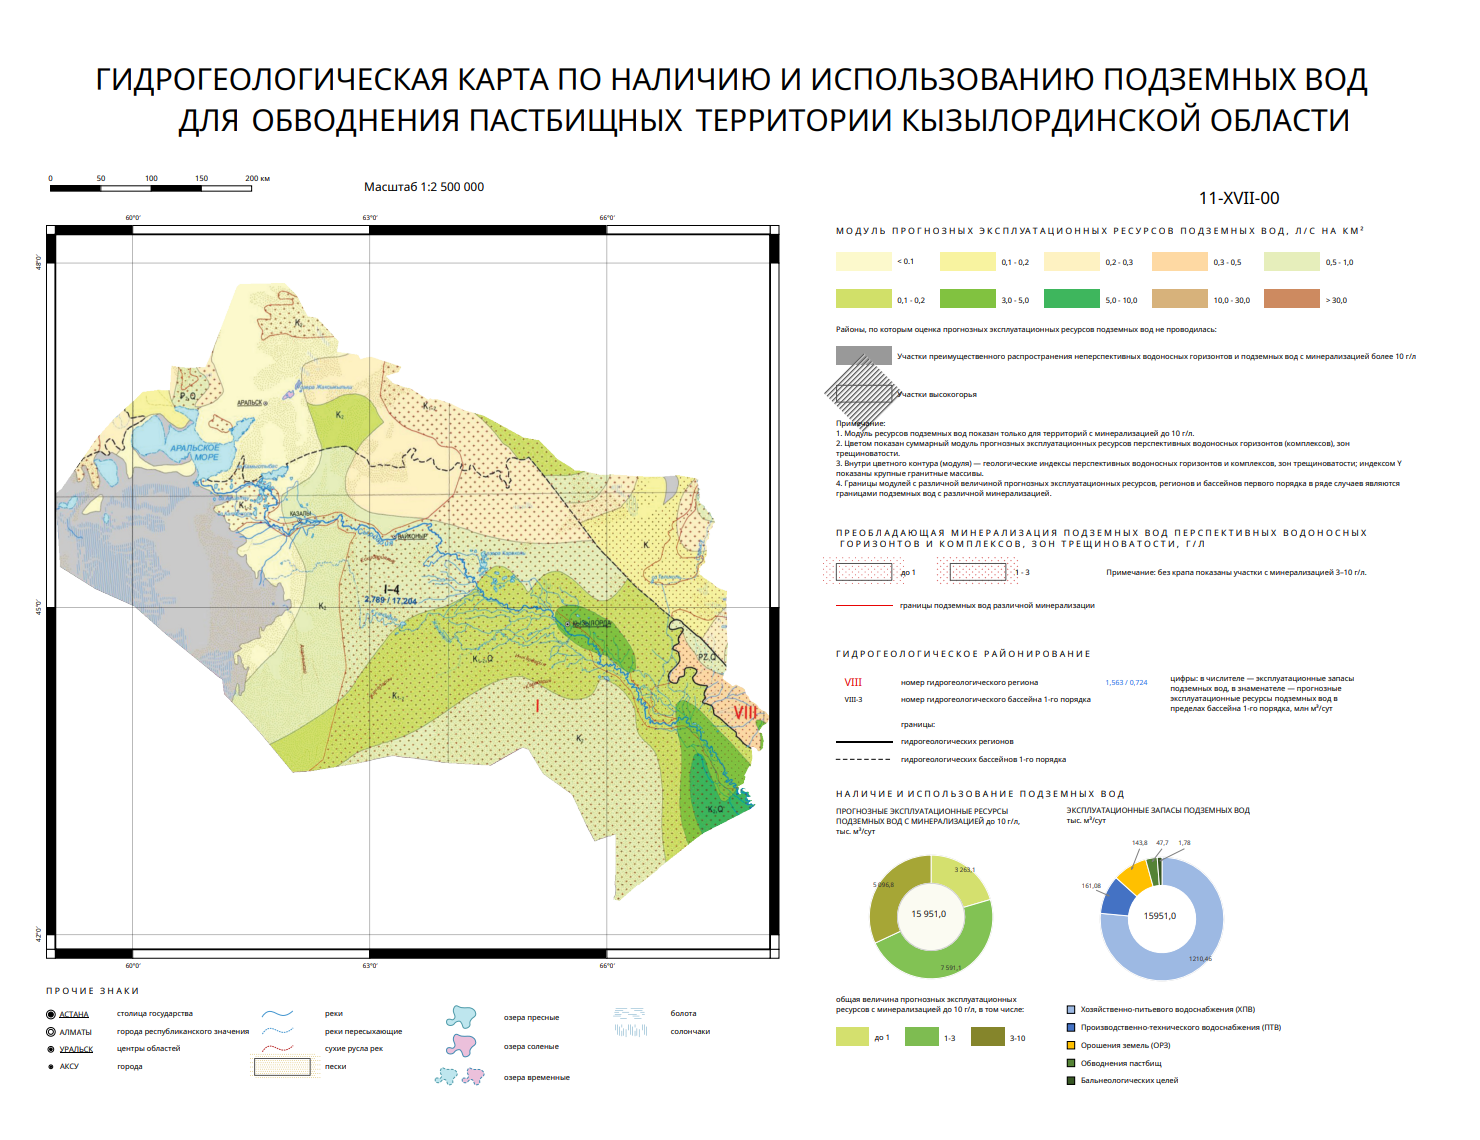Click the '> 30,0' module color swatch
1480x1140 pixels.
[x=1292, y=299]
